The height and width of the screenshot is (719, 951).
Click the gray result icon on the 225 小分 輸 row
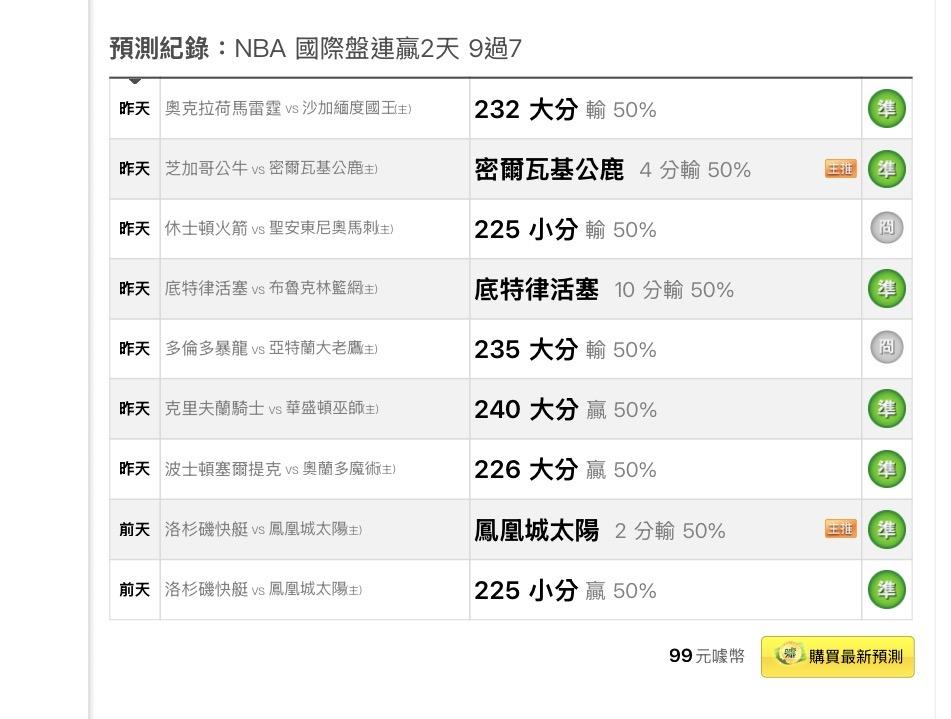coord(886,228)
